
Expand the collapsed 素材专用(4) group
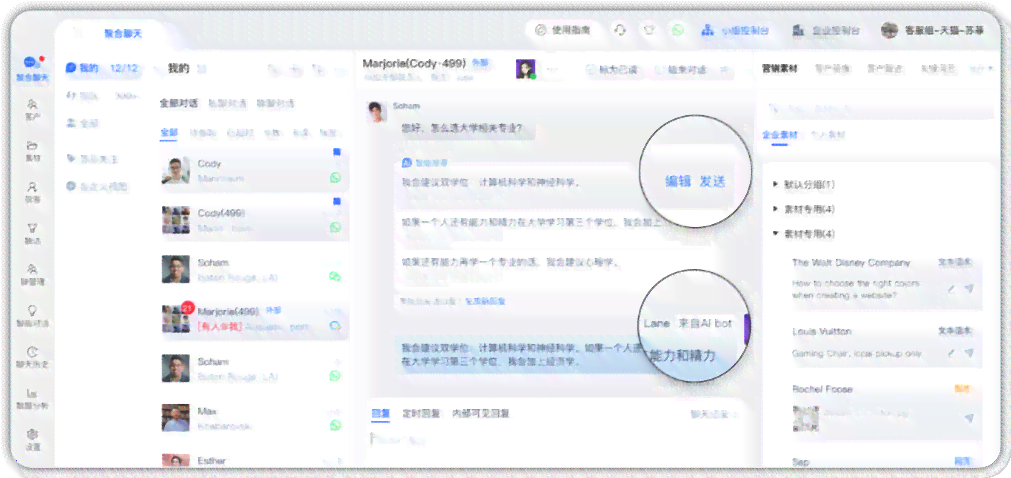pos(803,209)
